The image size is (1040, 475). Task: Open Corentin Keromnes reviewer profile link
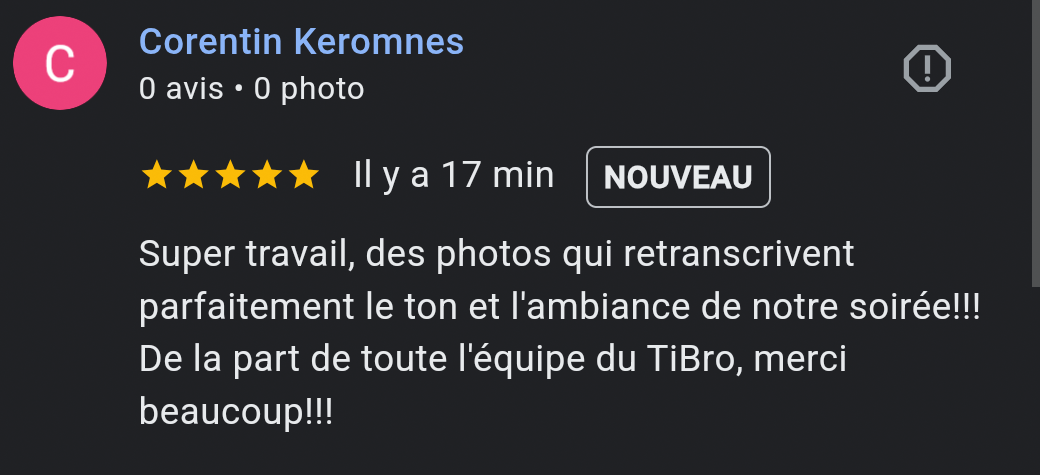coord(301,42)
